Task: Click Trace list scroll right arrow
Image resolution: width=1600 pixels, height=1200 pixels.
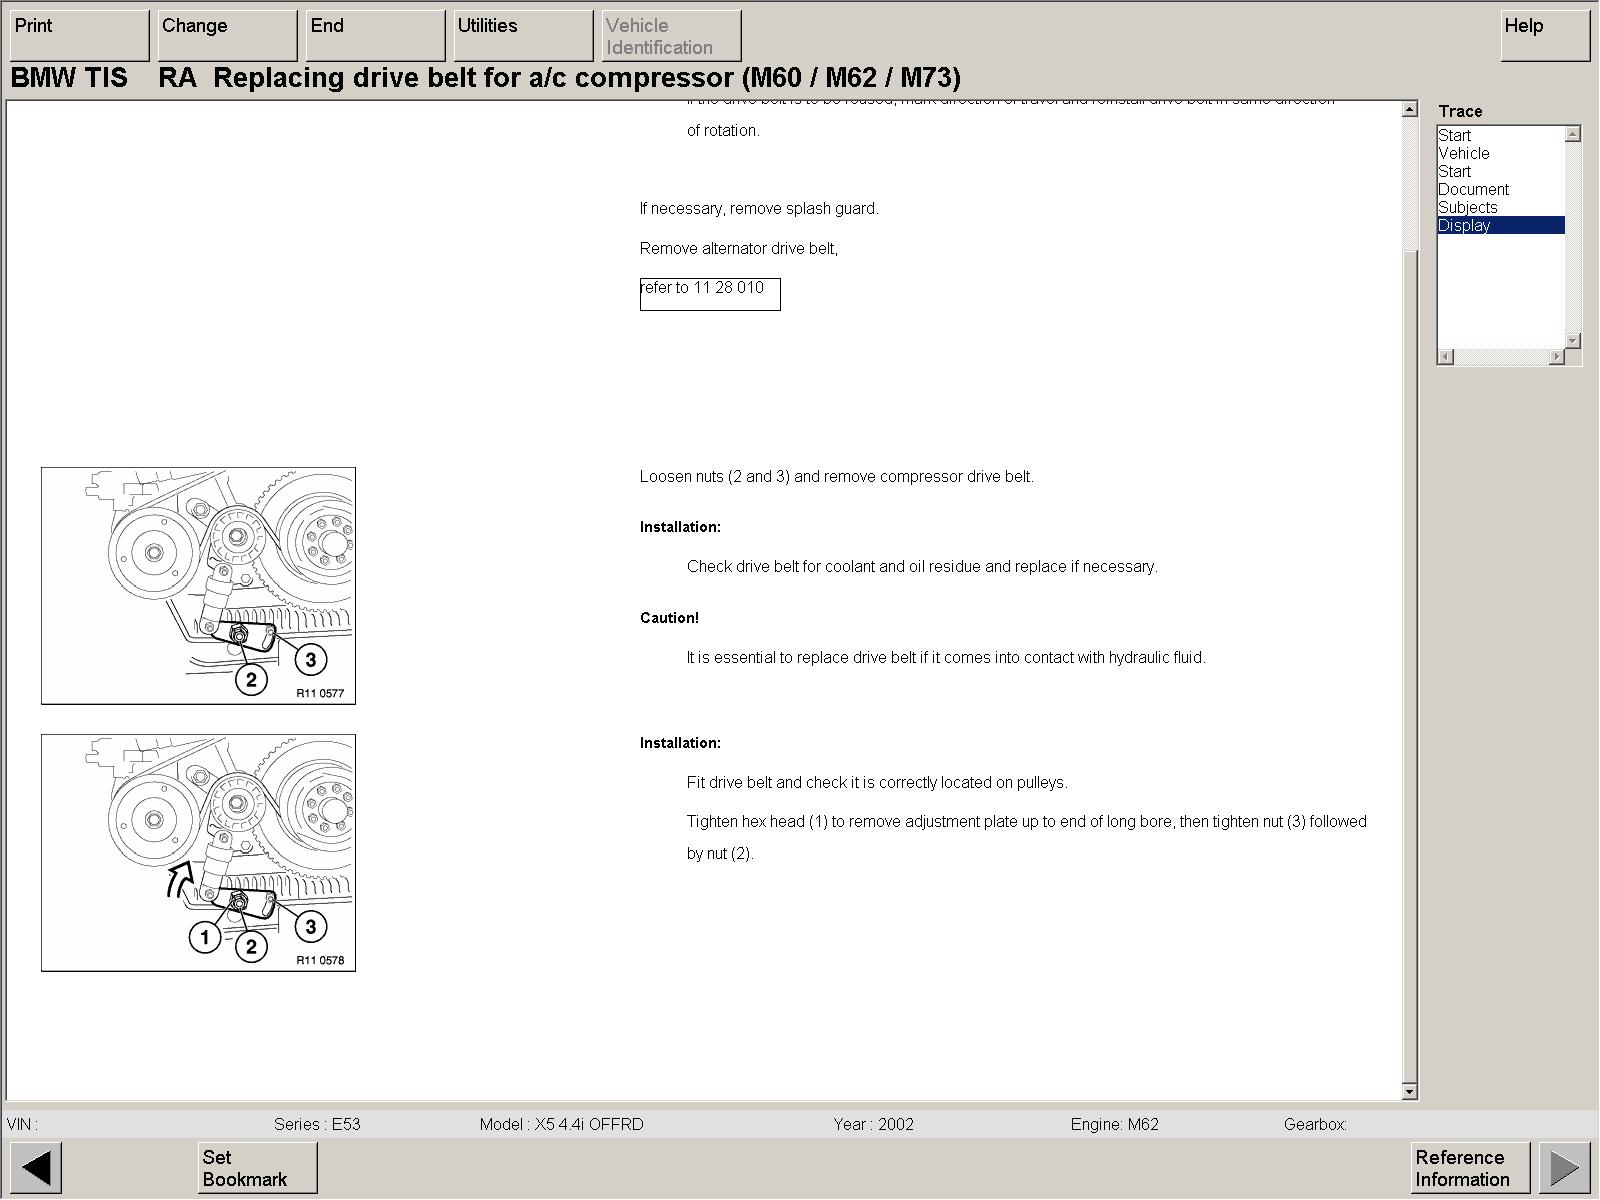Action: [1556, 357]
